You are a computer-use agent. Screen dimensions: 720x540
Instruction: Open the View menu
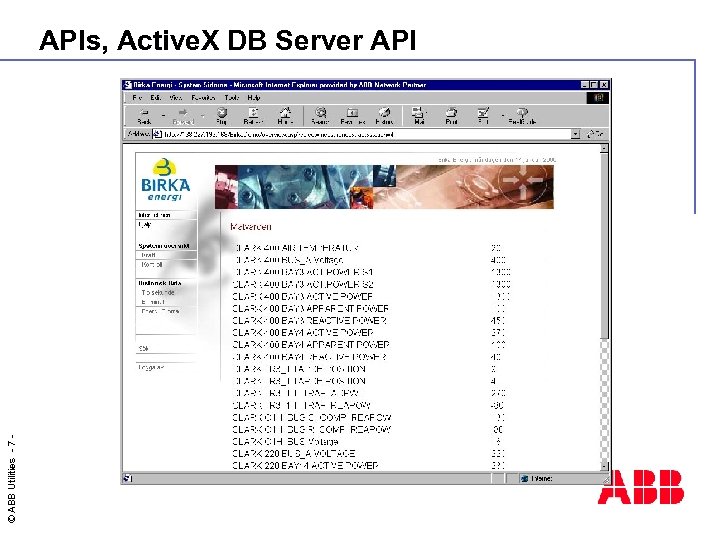point(175,98)
